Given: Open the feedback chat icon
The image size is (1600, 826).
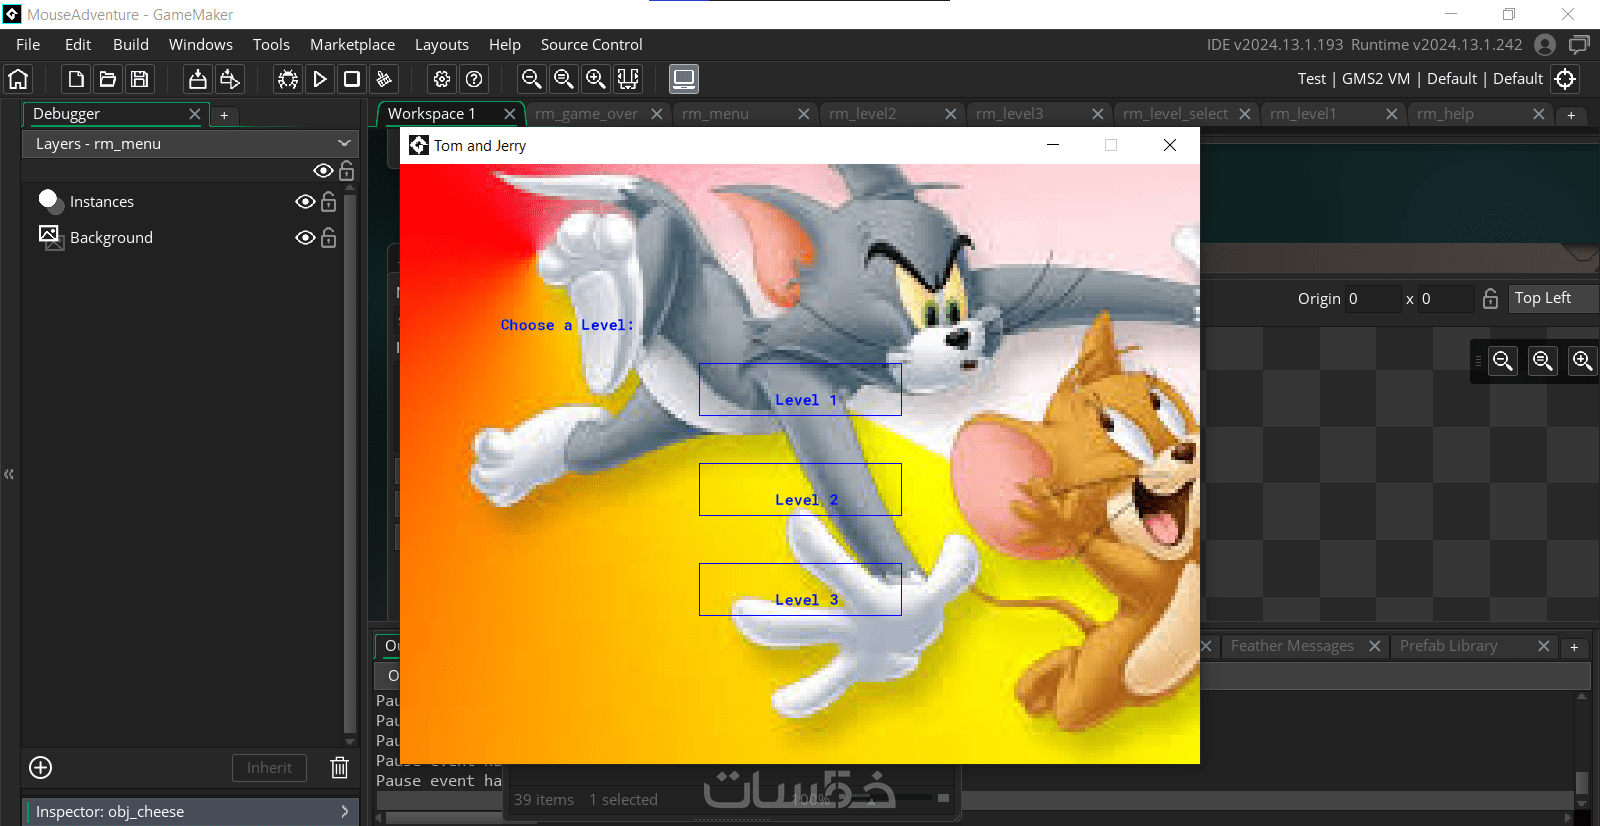Looking at the screenshot, I should [x=1579, y=45].
